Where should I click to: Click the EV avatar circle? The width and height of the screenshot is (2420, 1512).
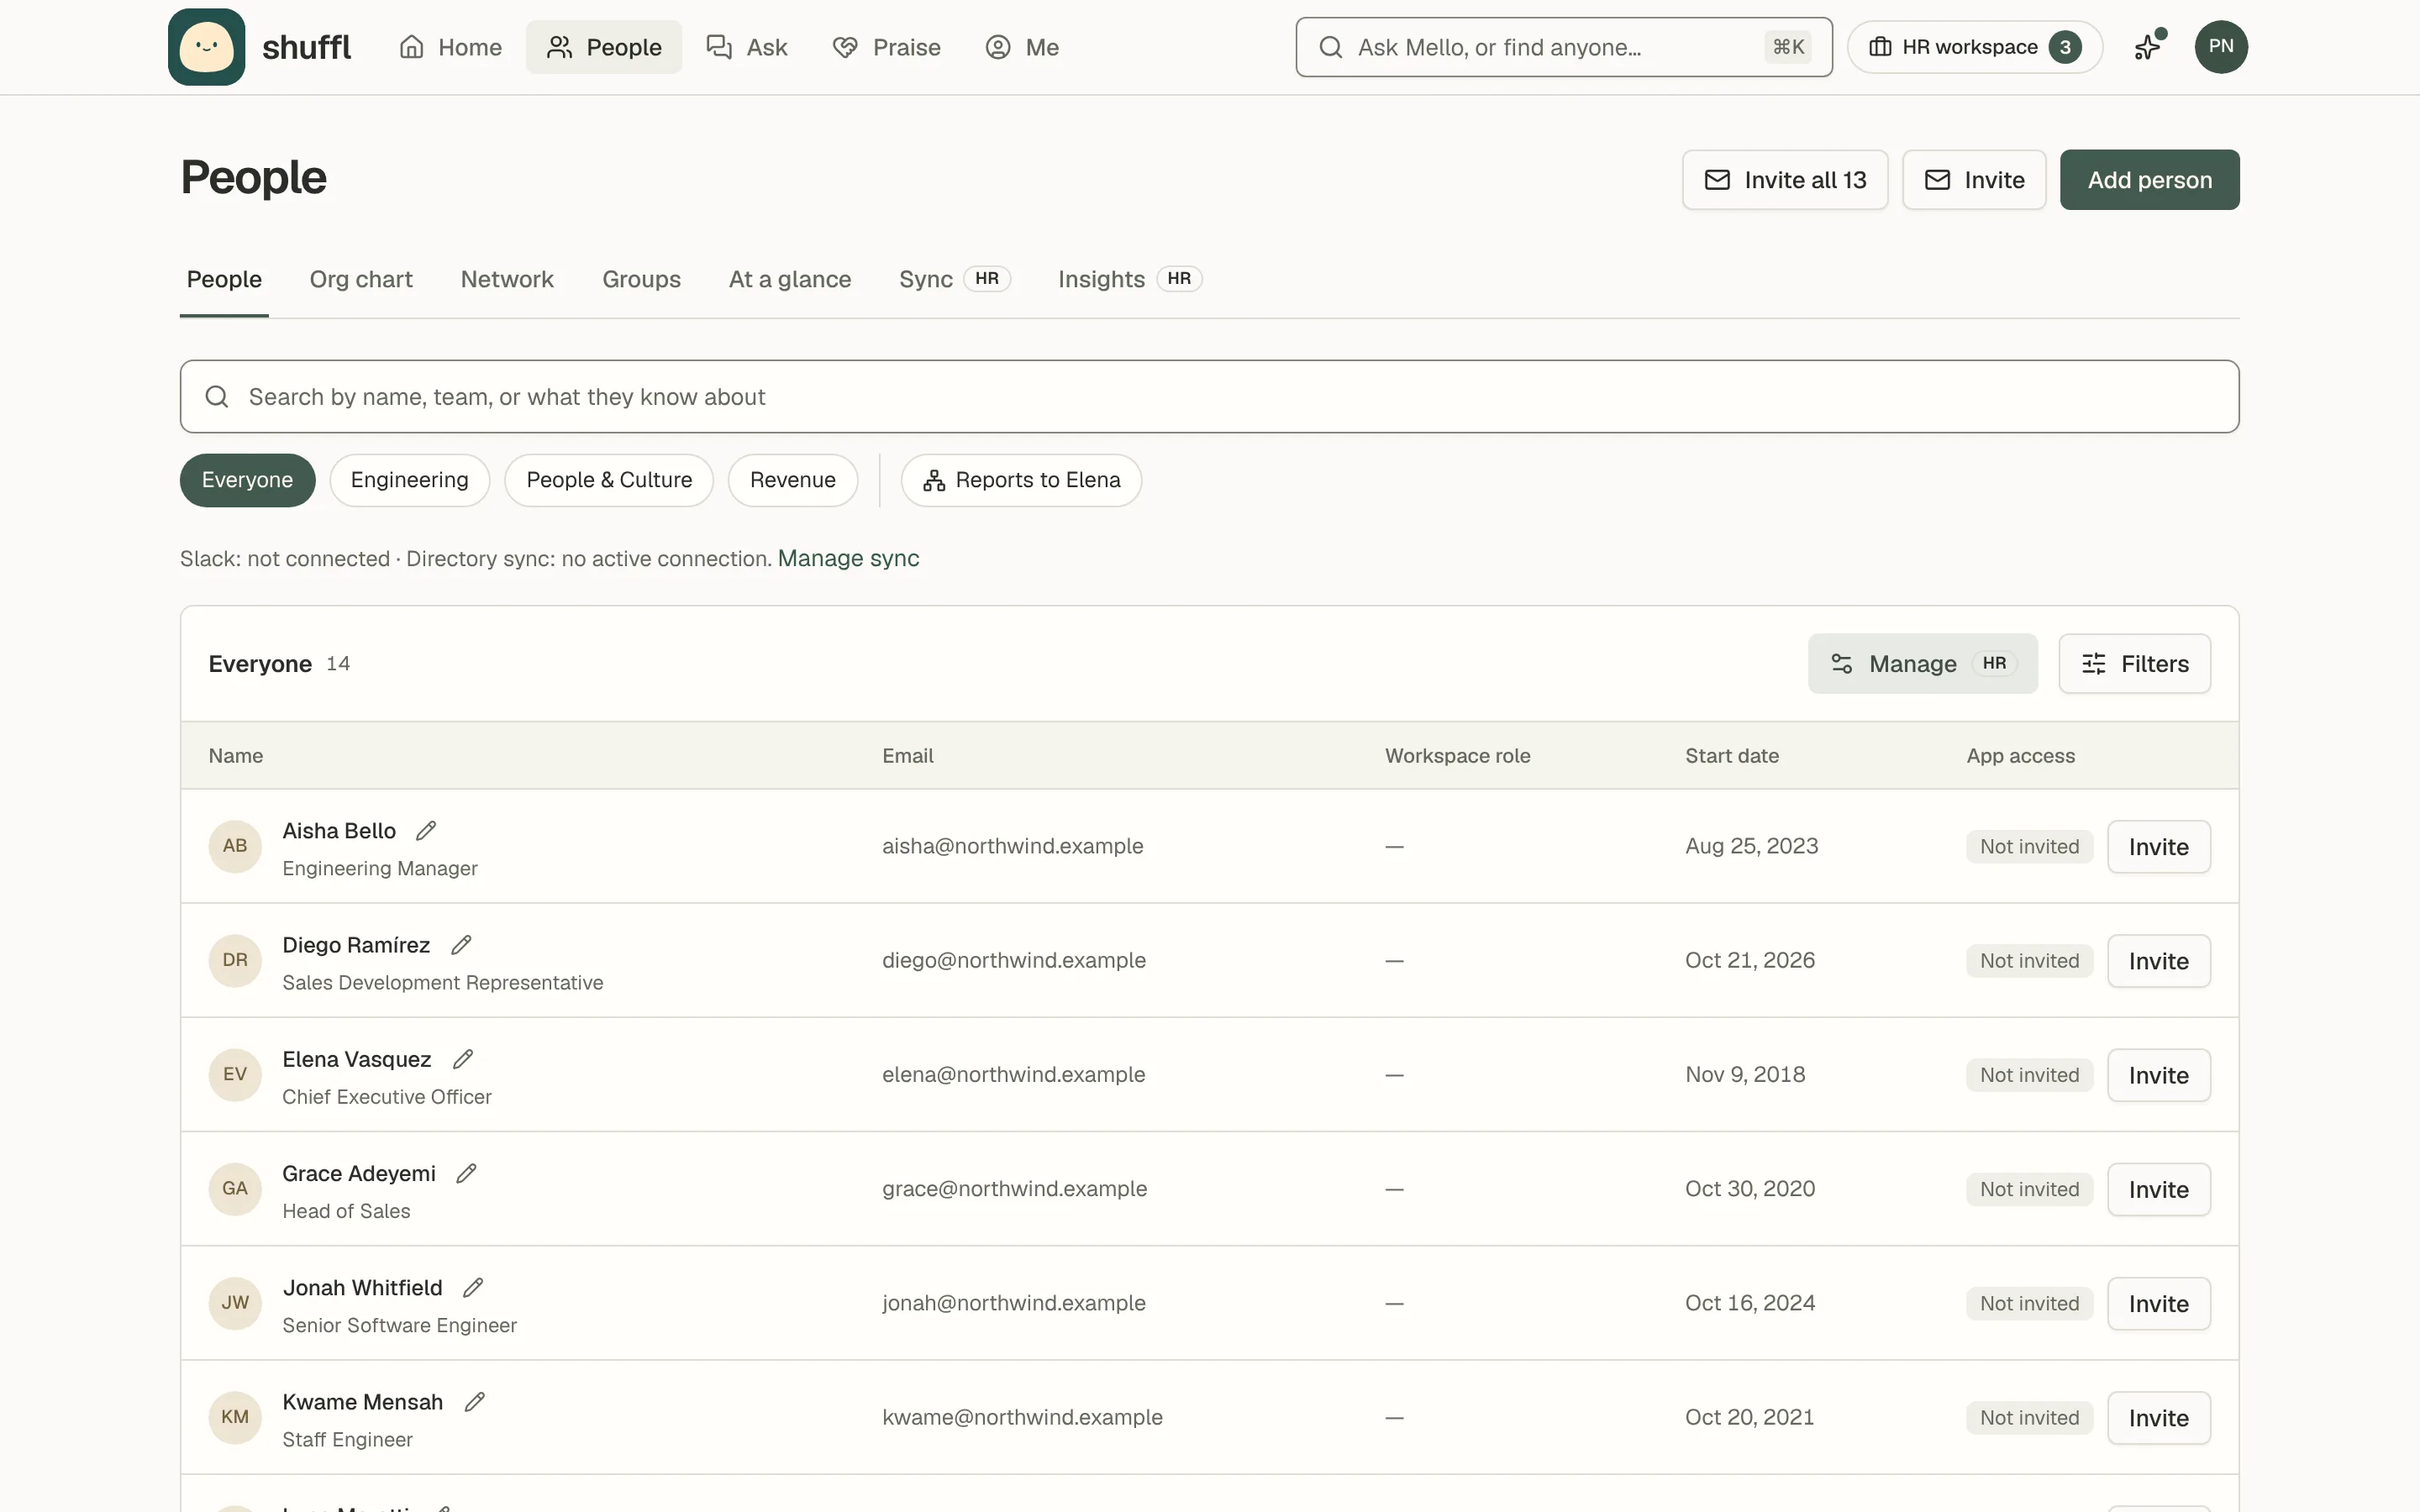tap(235, 1075)
